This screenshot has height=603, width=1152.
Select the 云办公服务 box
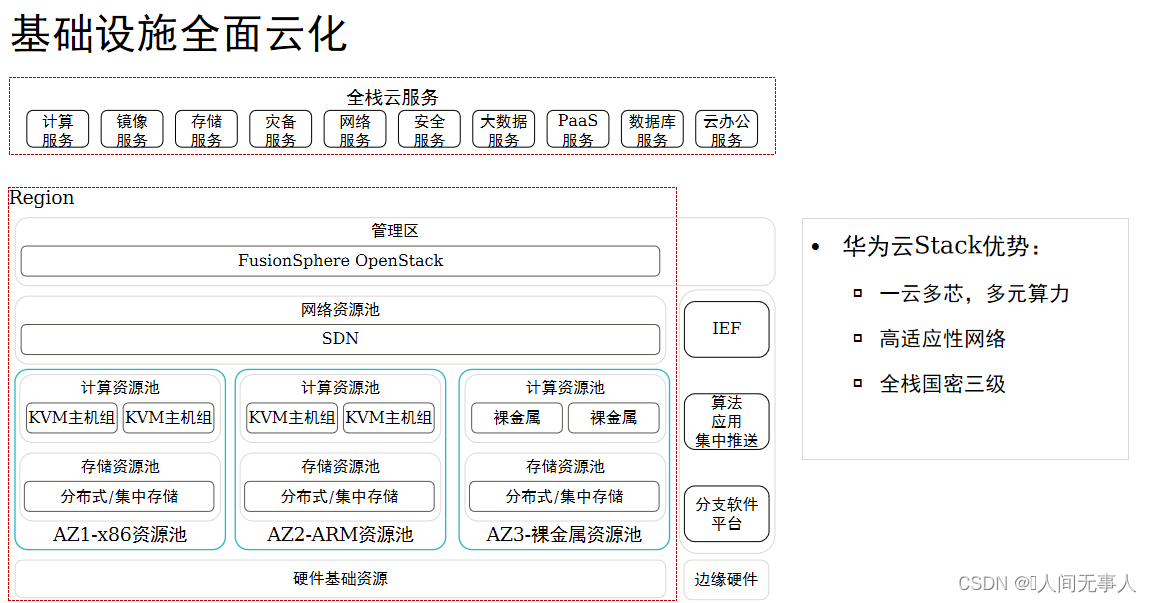point(726,129)
